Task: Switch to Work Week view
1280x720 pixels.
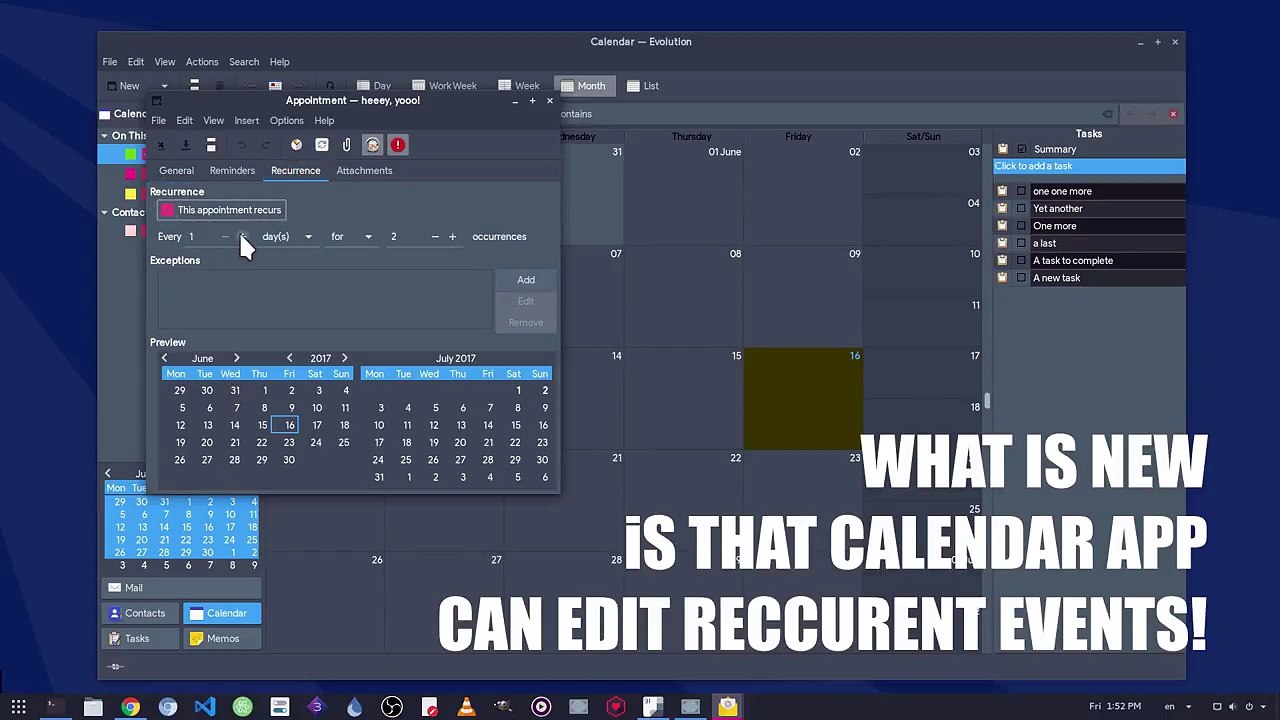Action: coord(444,86)
